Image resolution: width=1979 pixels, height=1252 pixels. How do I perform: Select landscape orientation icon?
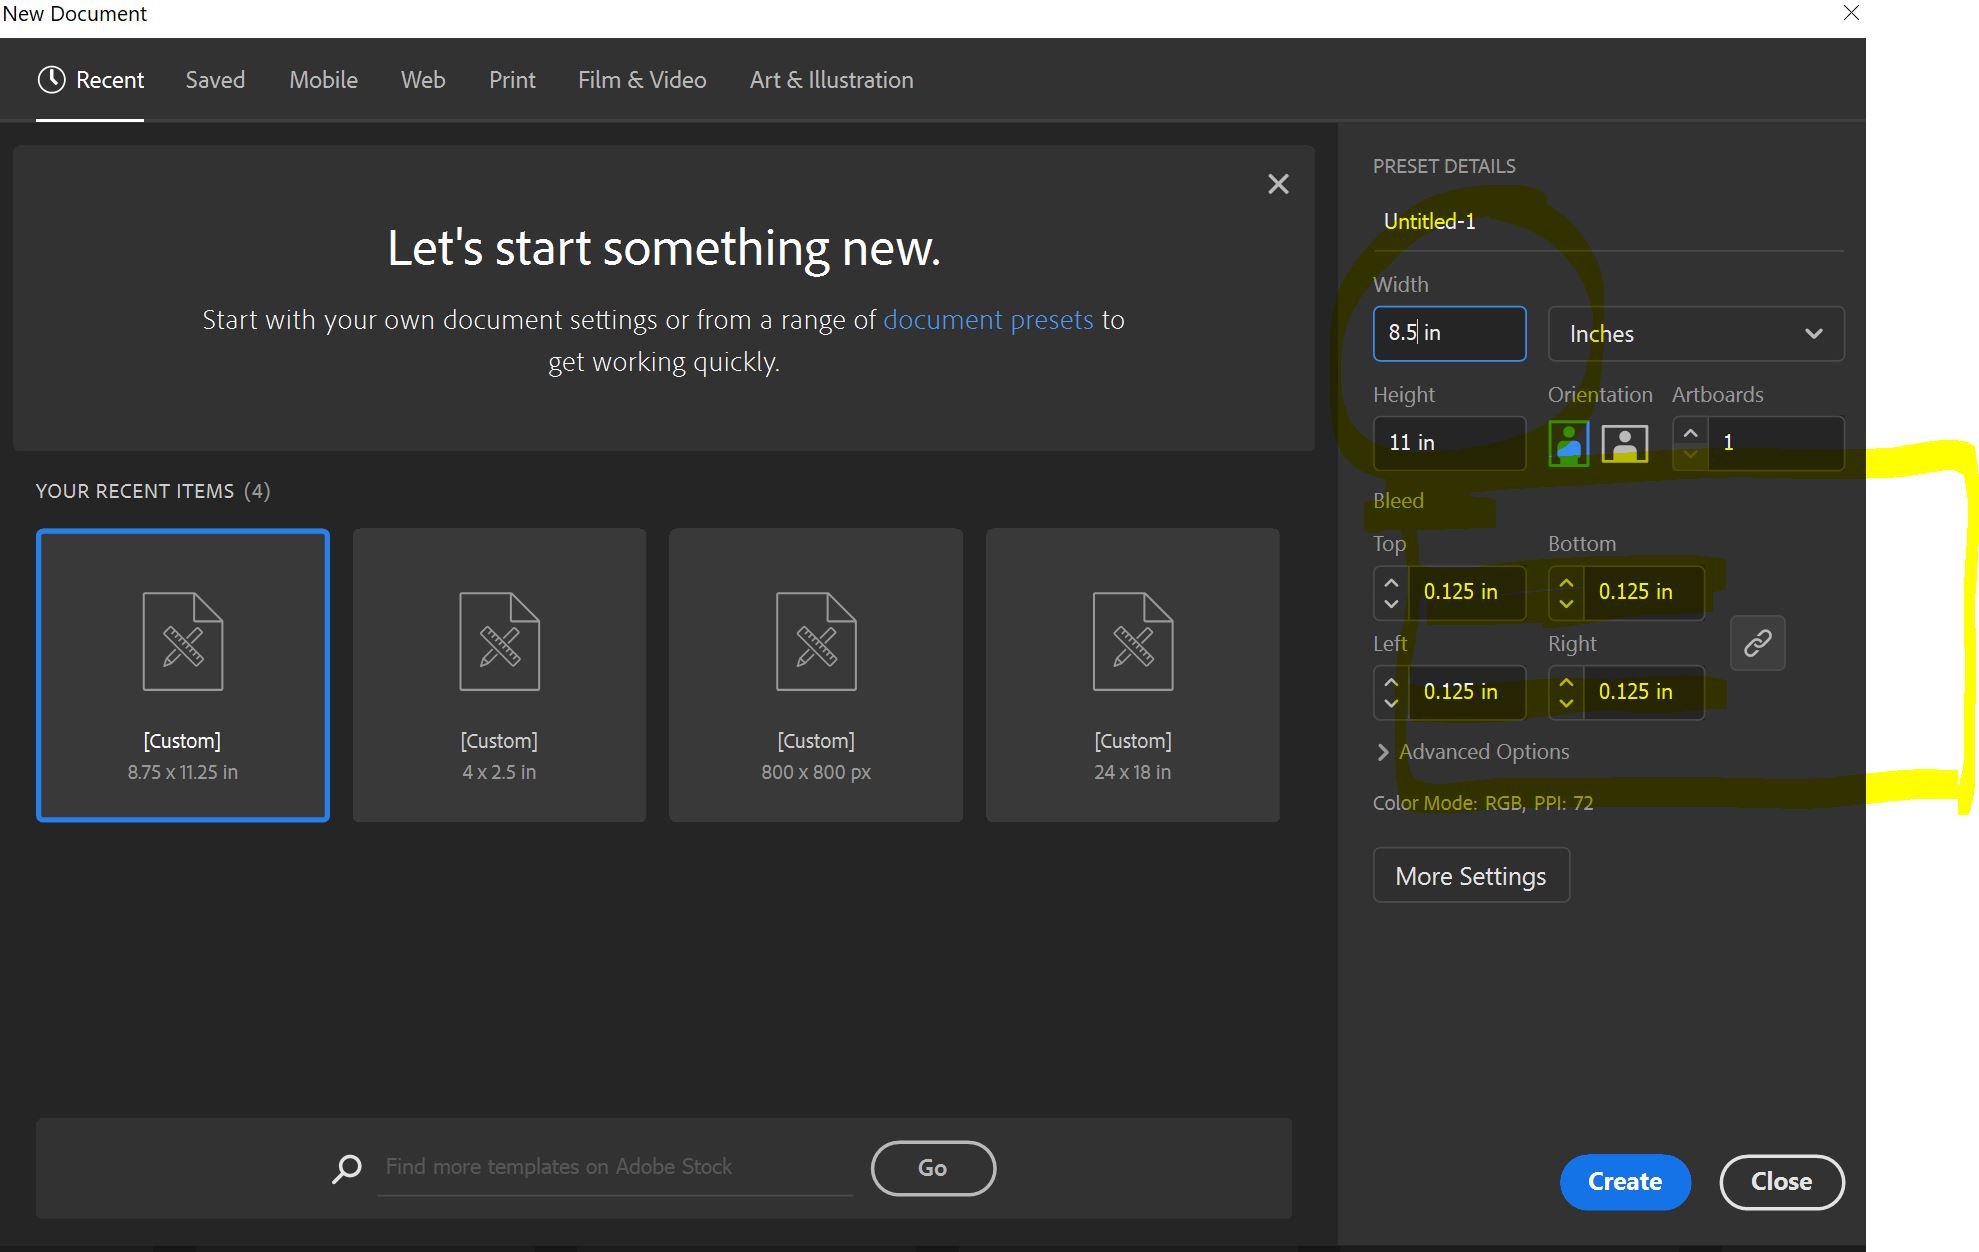(1624, 443)
